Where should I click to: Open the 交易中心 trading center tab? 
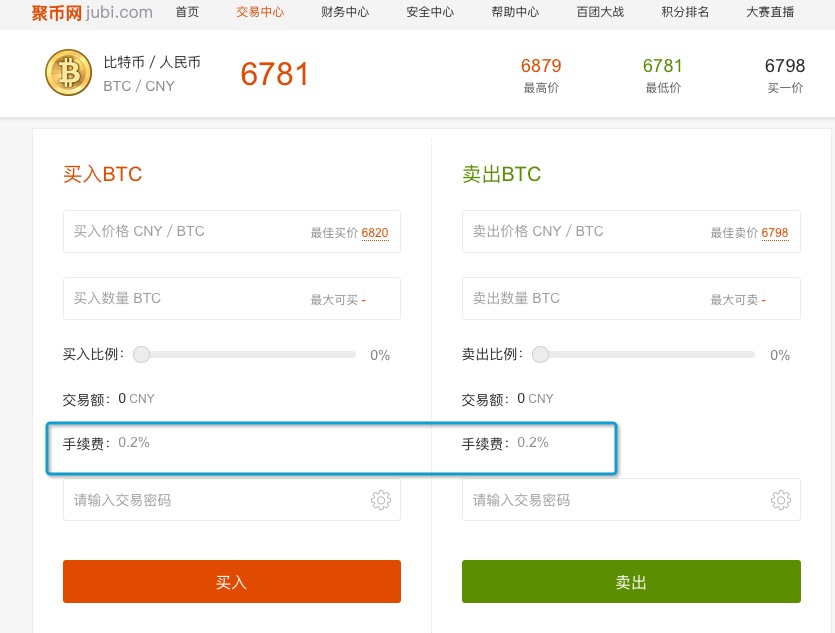[260, 12]
